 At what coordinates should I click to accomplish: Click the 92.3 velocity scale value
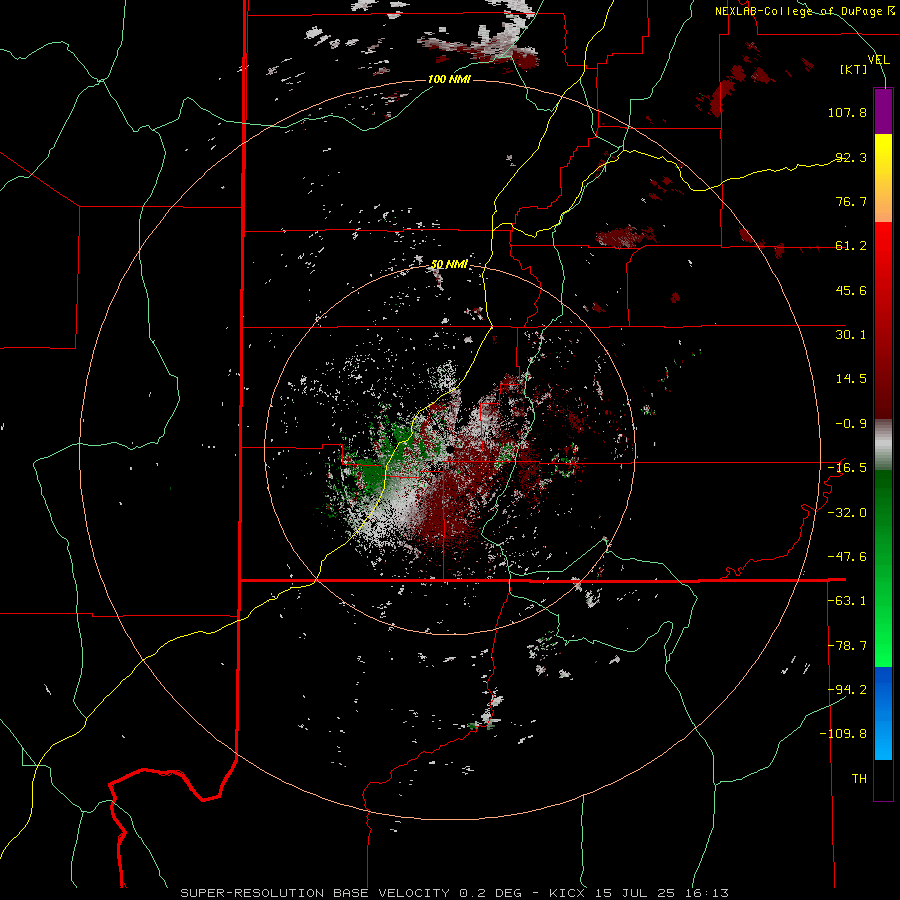[851, 157]
